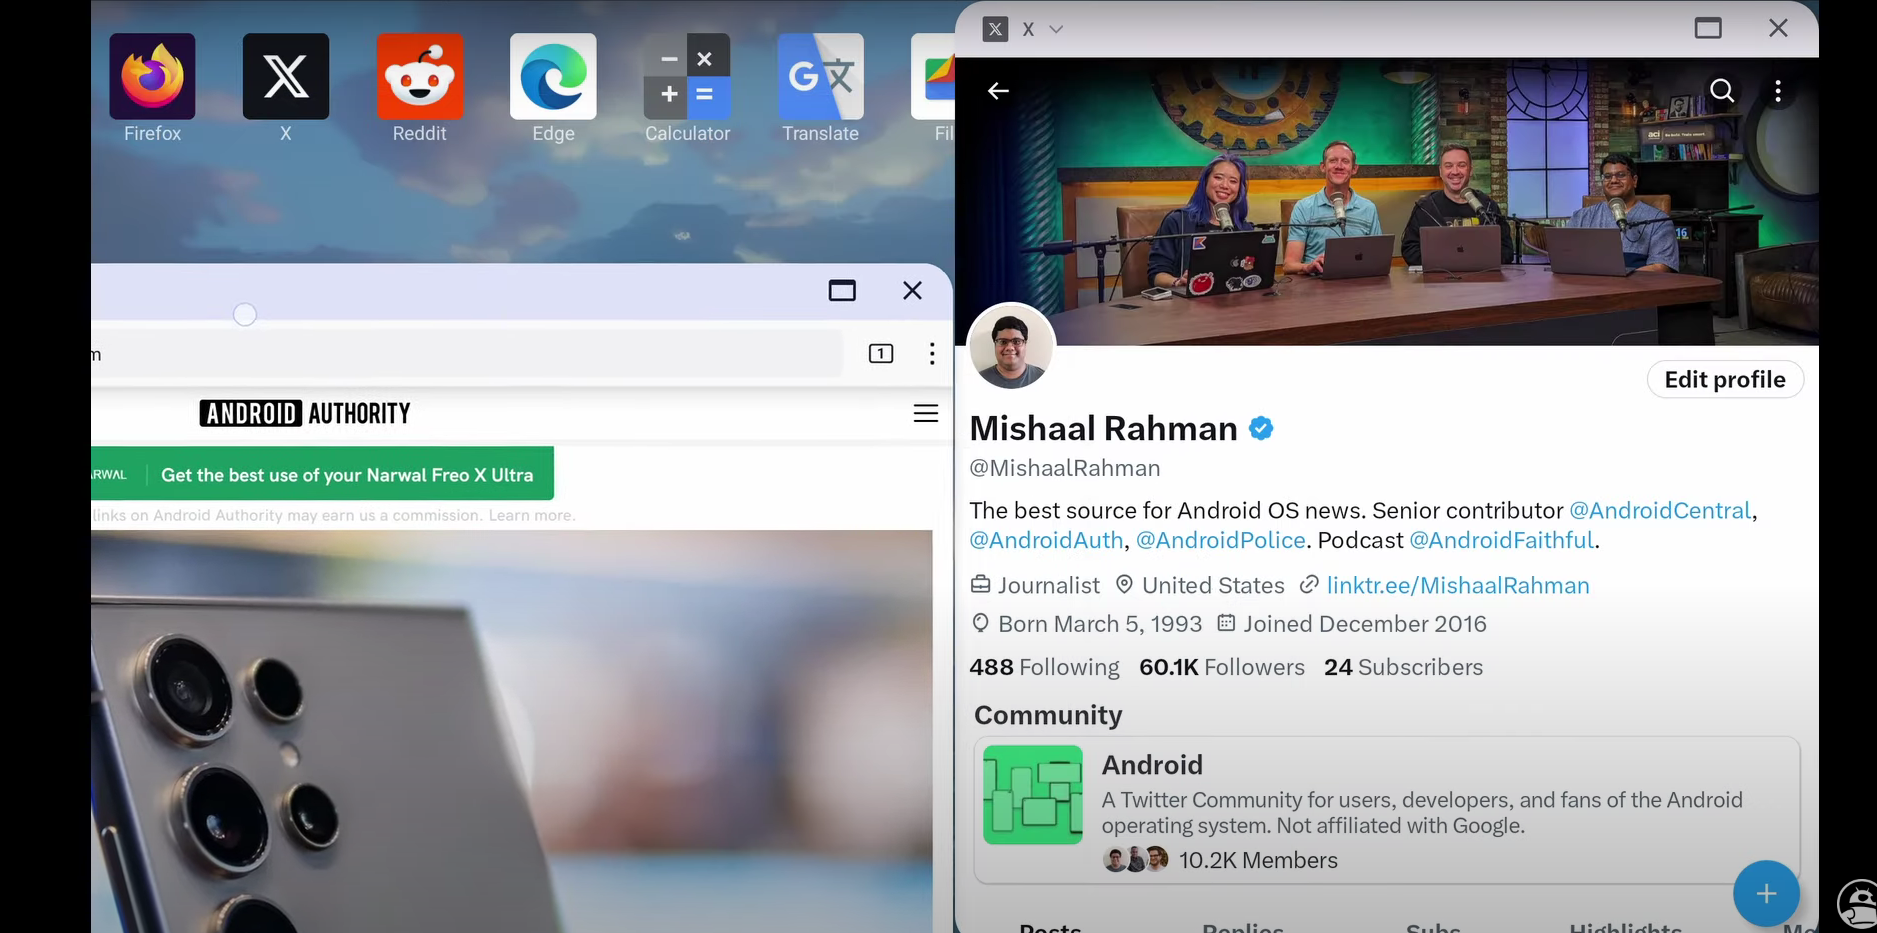Tap the blue compose plus button
The width and height of the screenshot is (1877, 933).
[x=1766, y=893]
